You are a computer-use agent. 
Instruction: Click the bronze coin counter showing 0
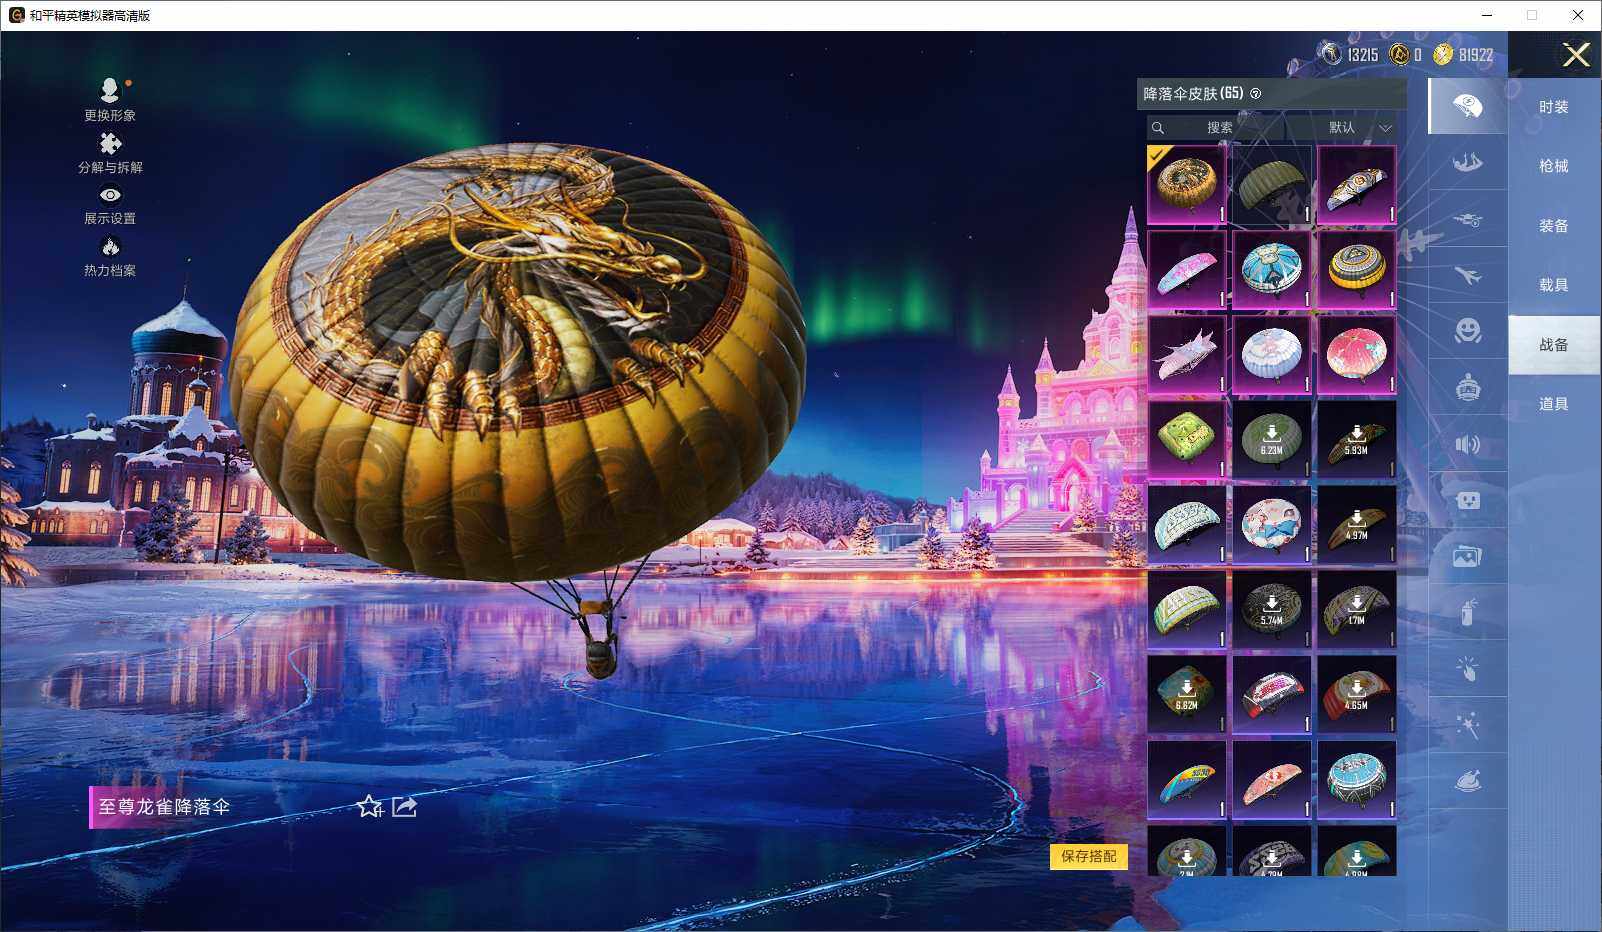click(1405, 55)
